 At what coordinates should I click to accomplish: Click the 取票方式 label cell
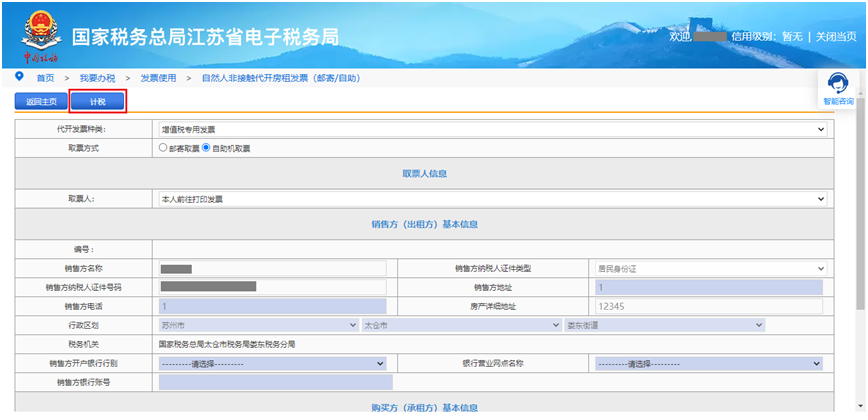click(x=84, y=148)
